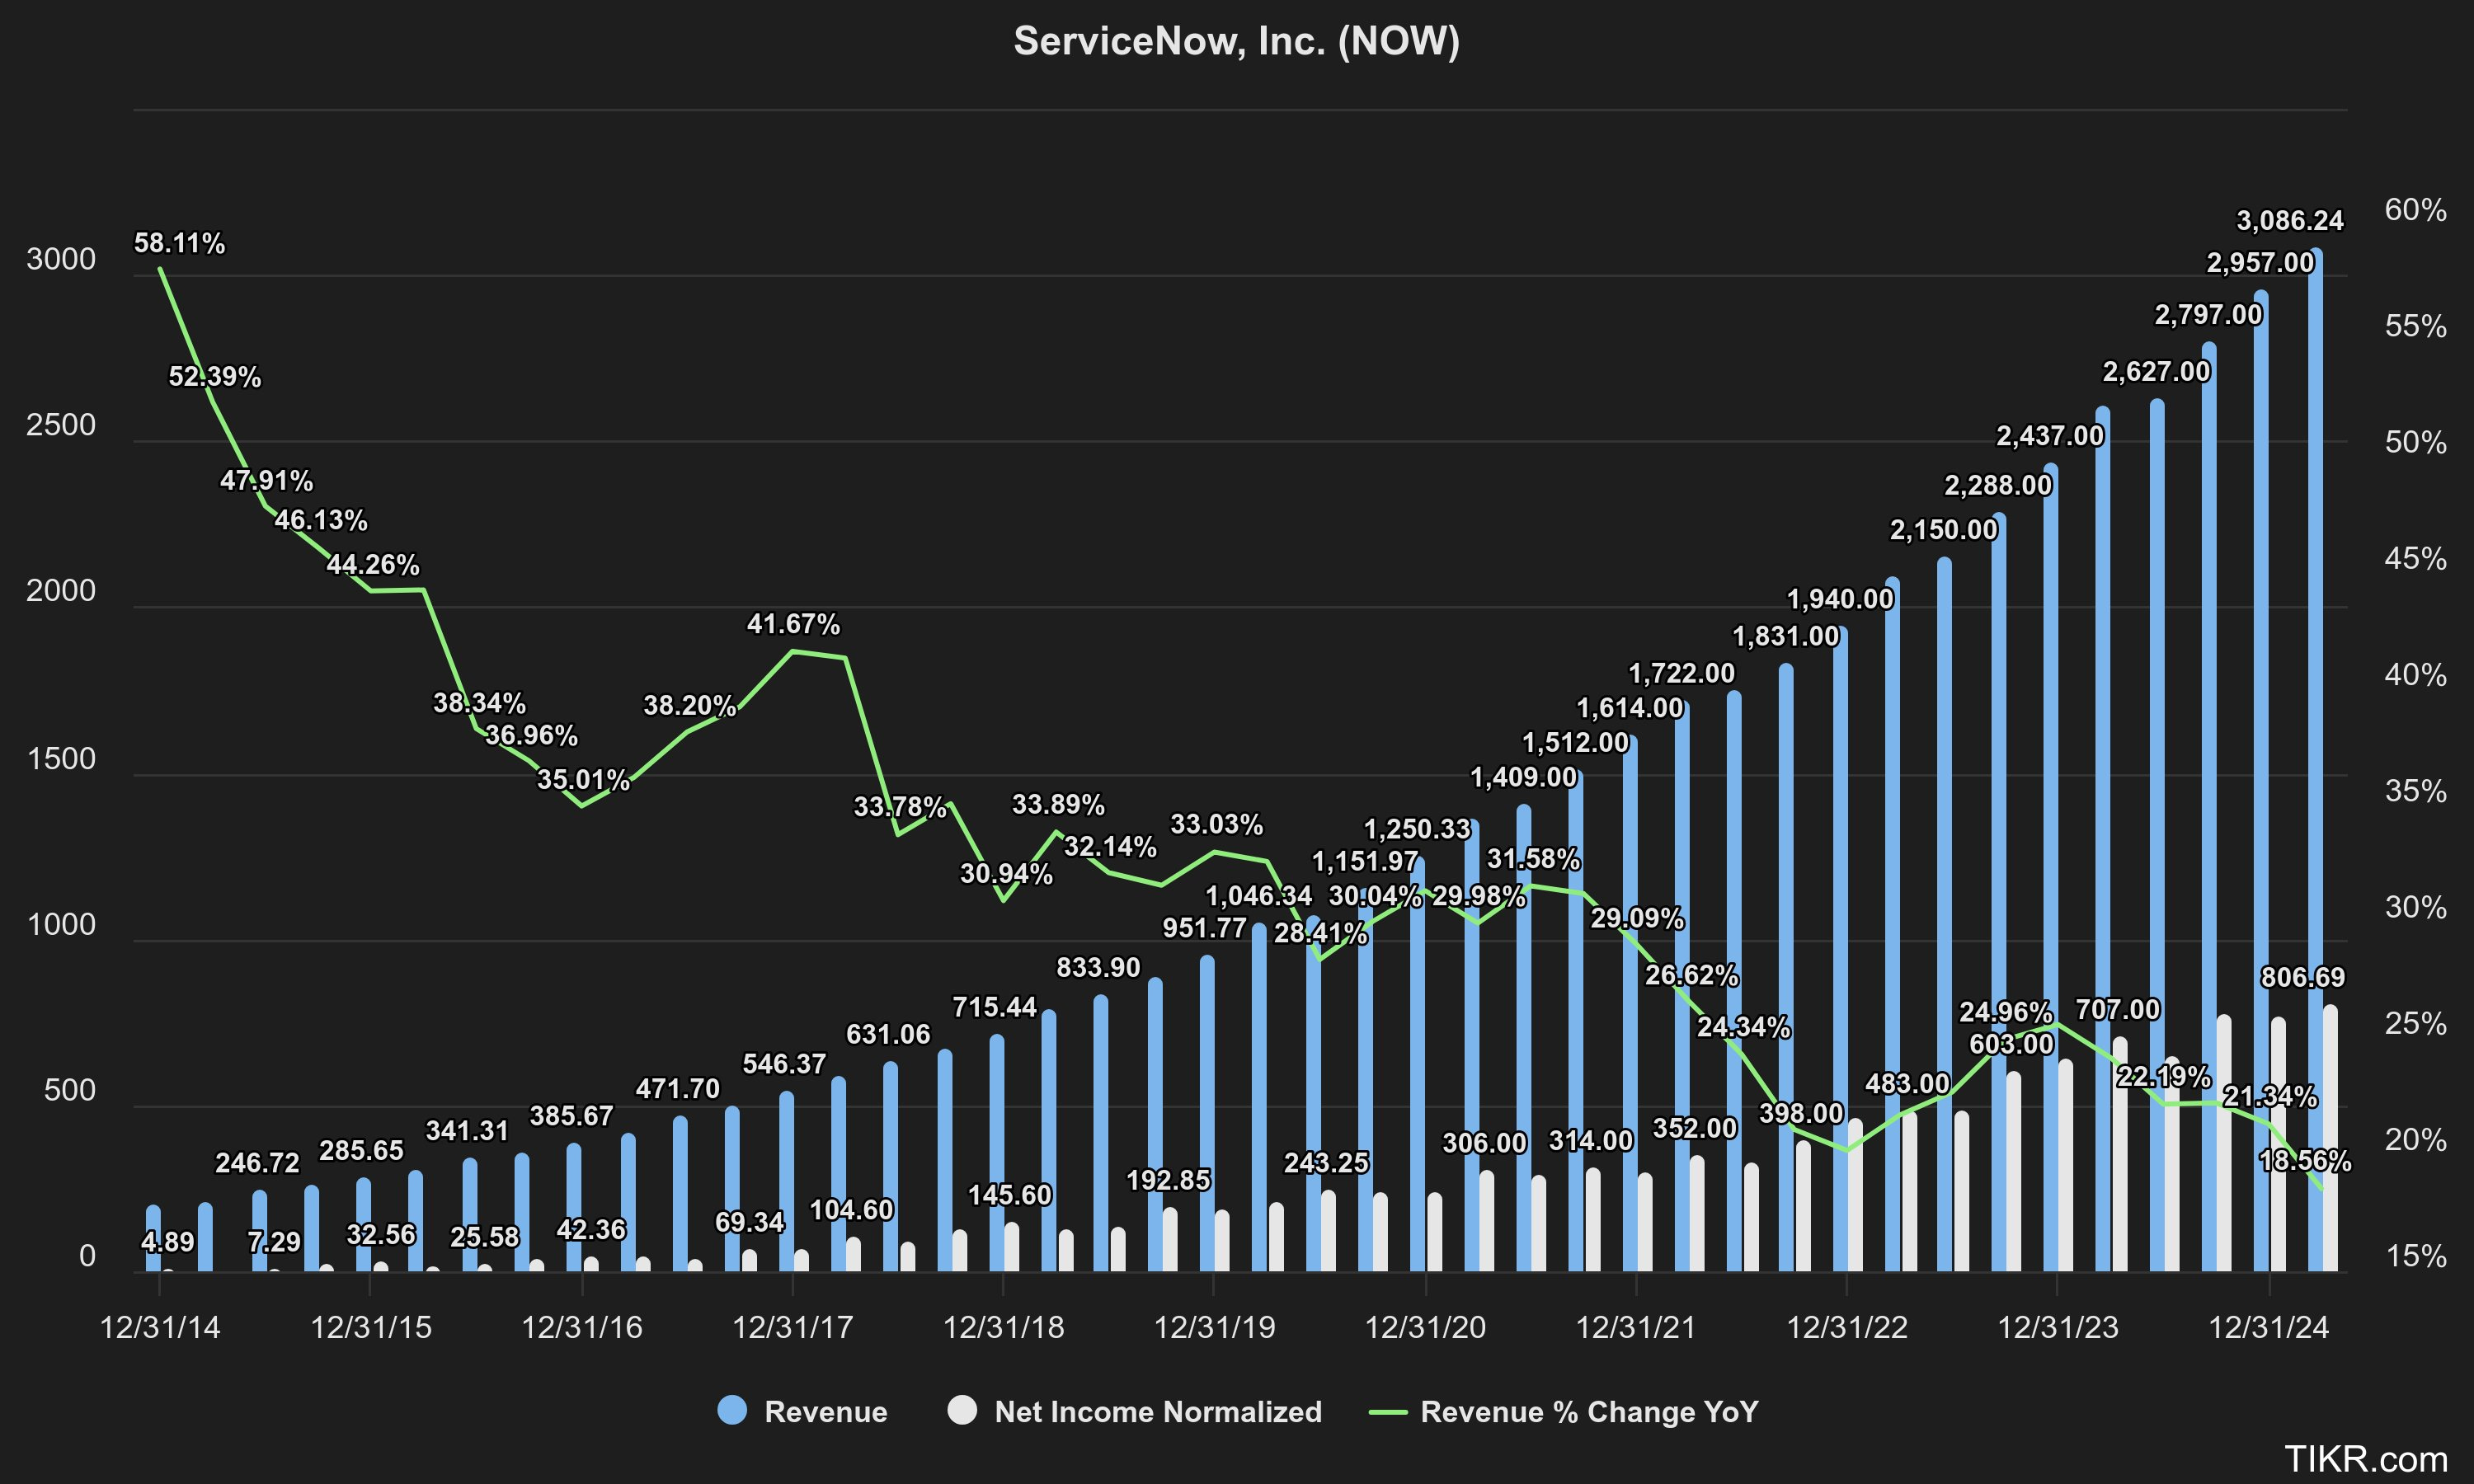Click the 3,086.24 revenue bar label

(2289, 220)
